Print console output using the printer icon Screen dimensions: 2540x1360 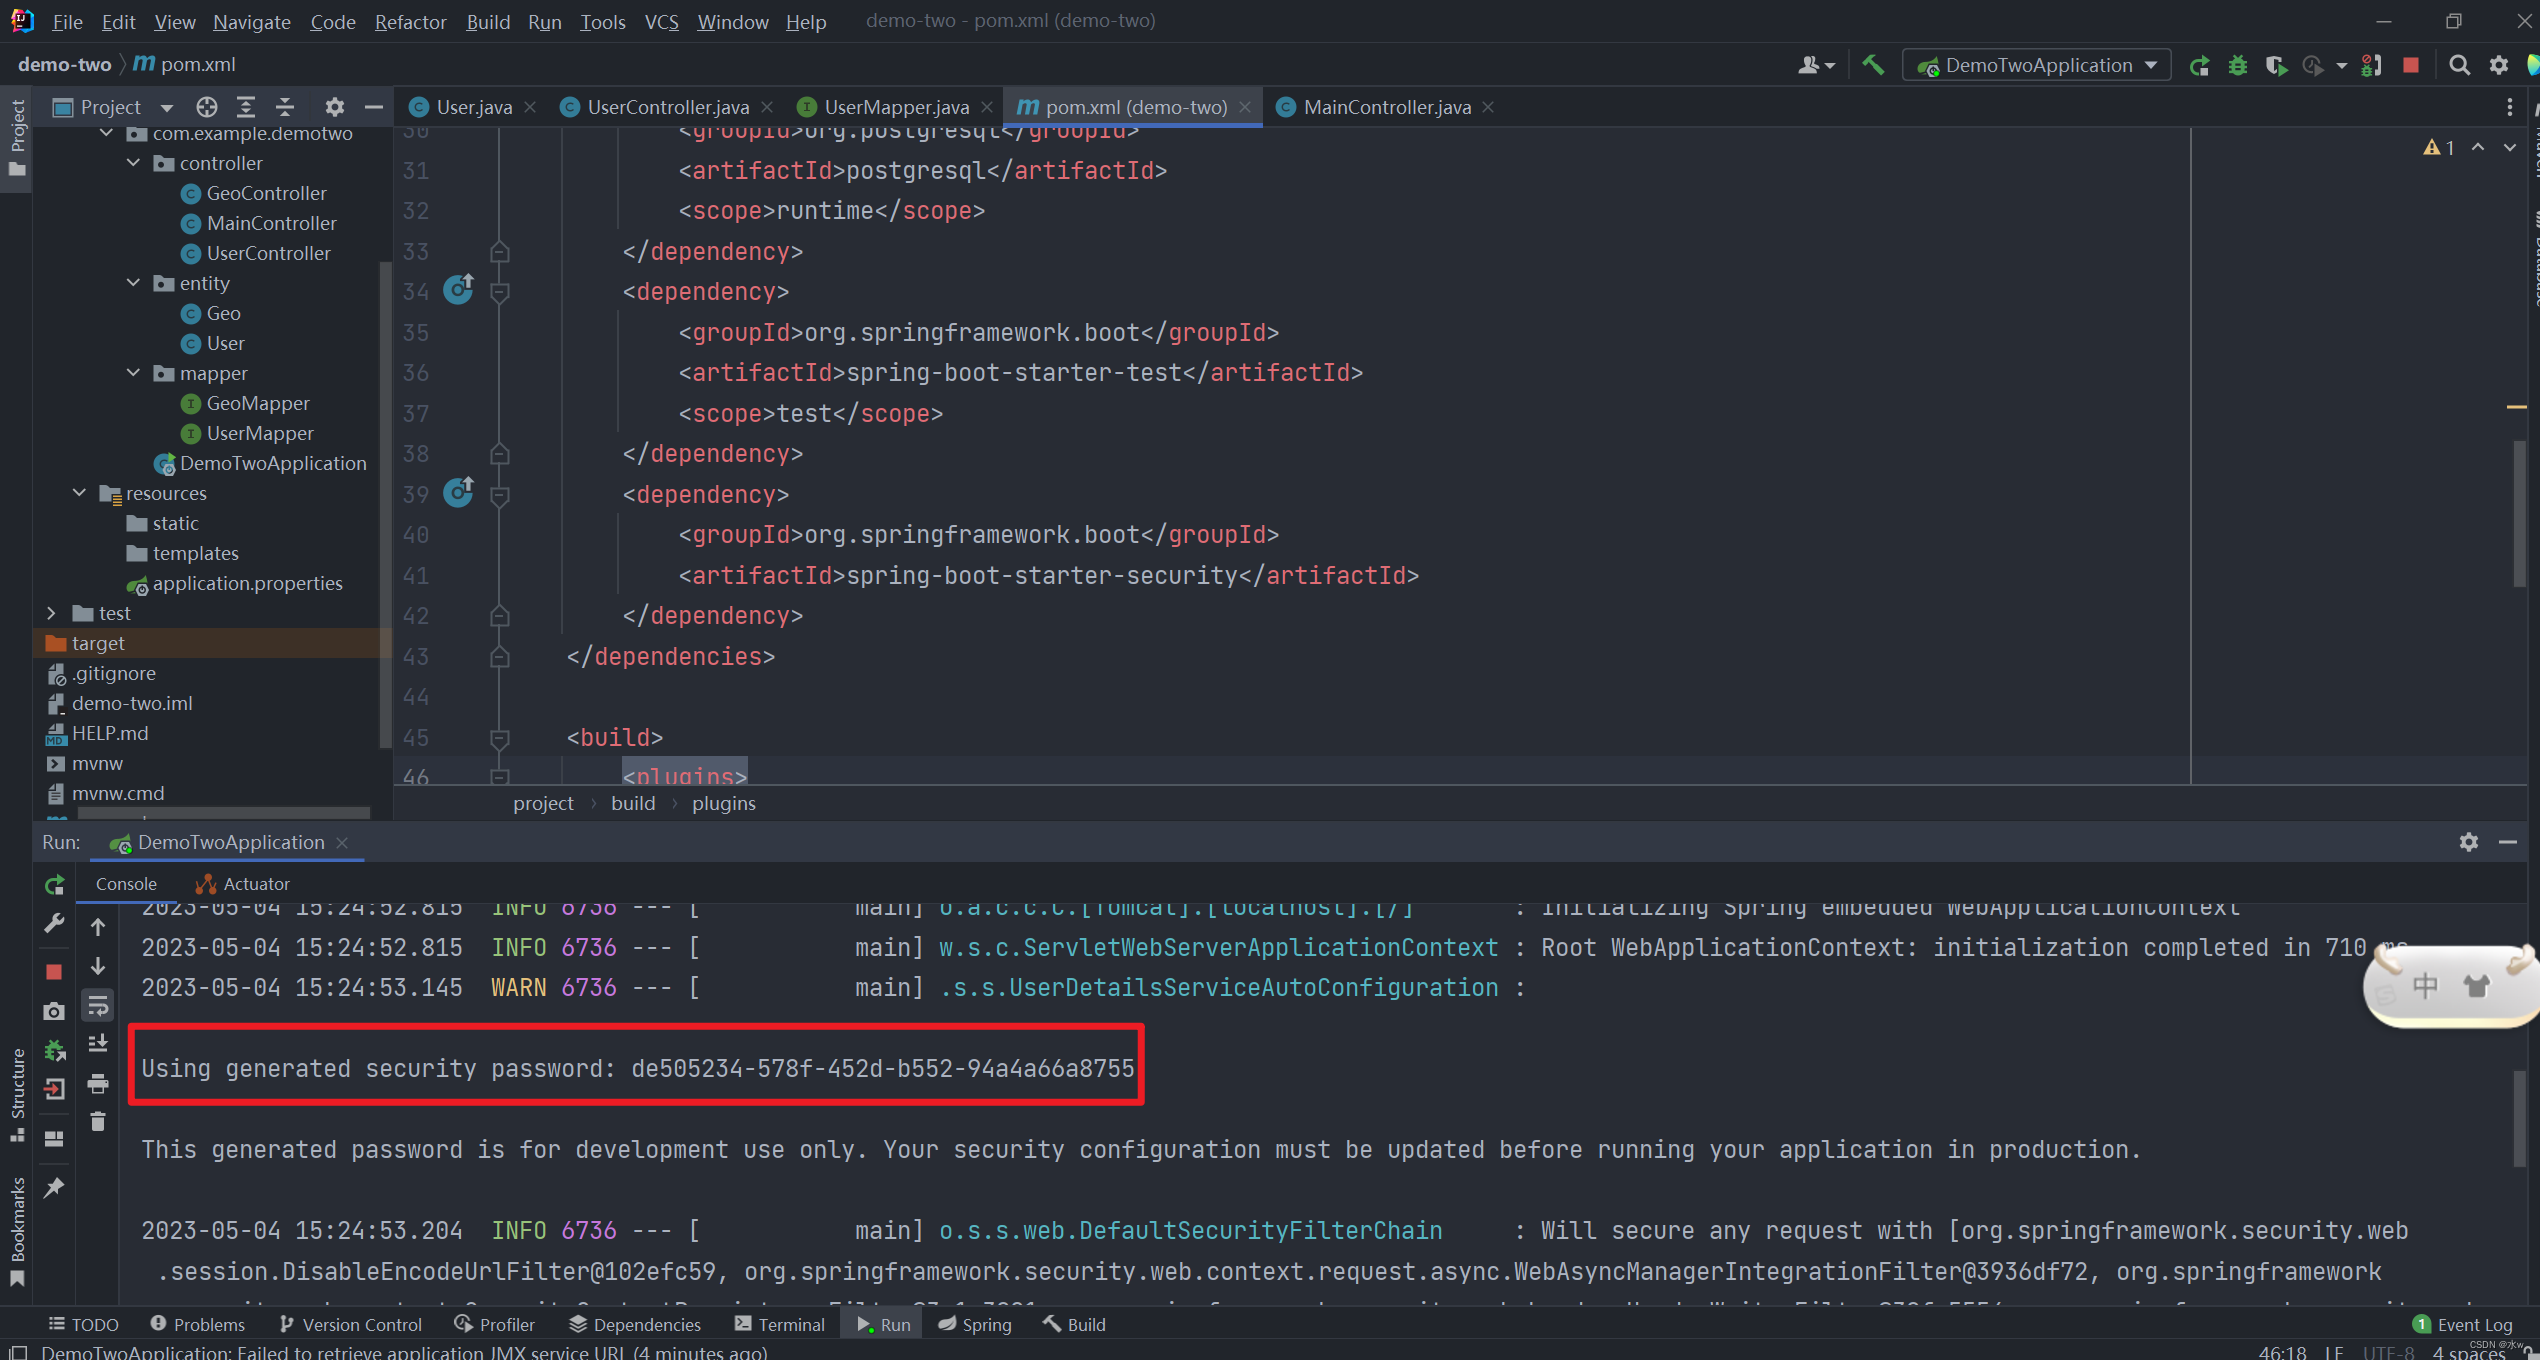point(97,1084)
